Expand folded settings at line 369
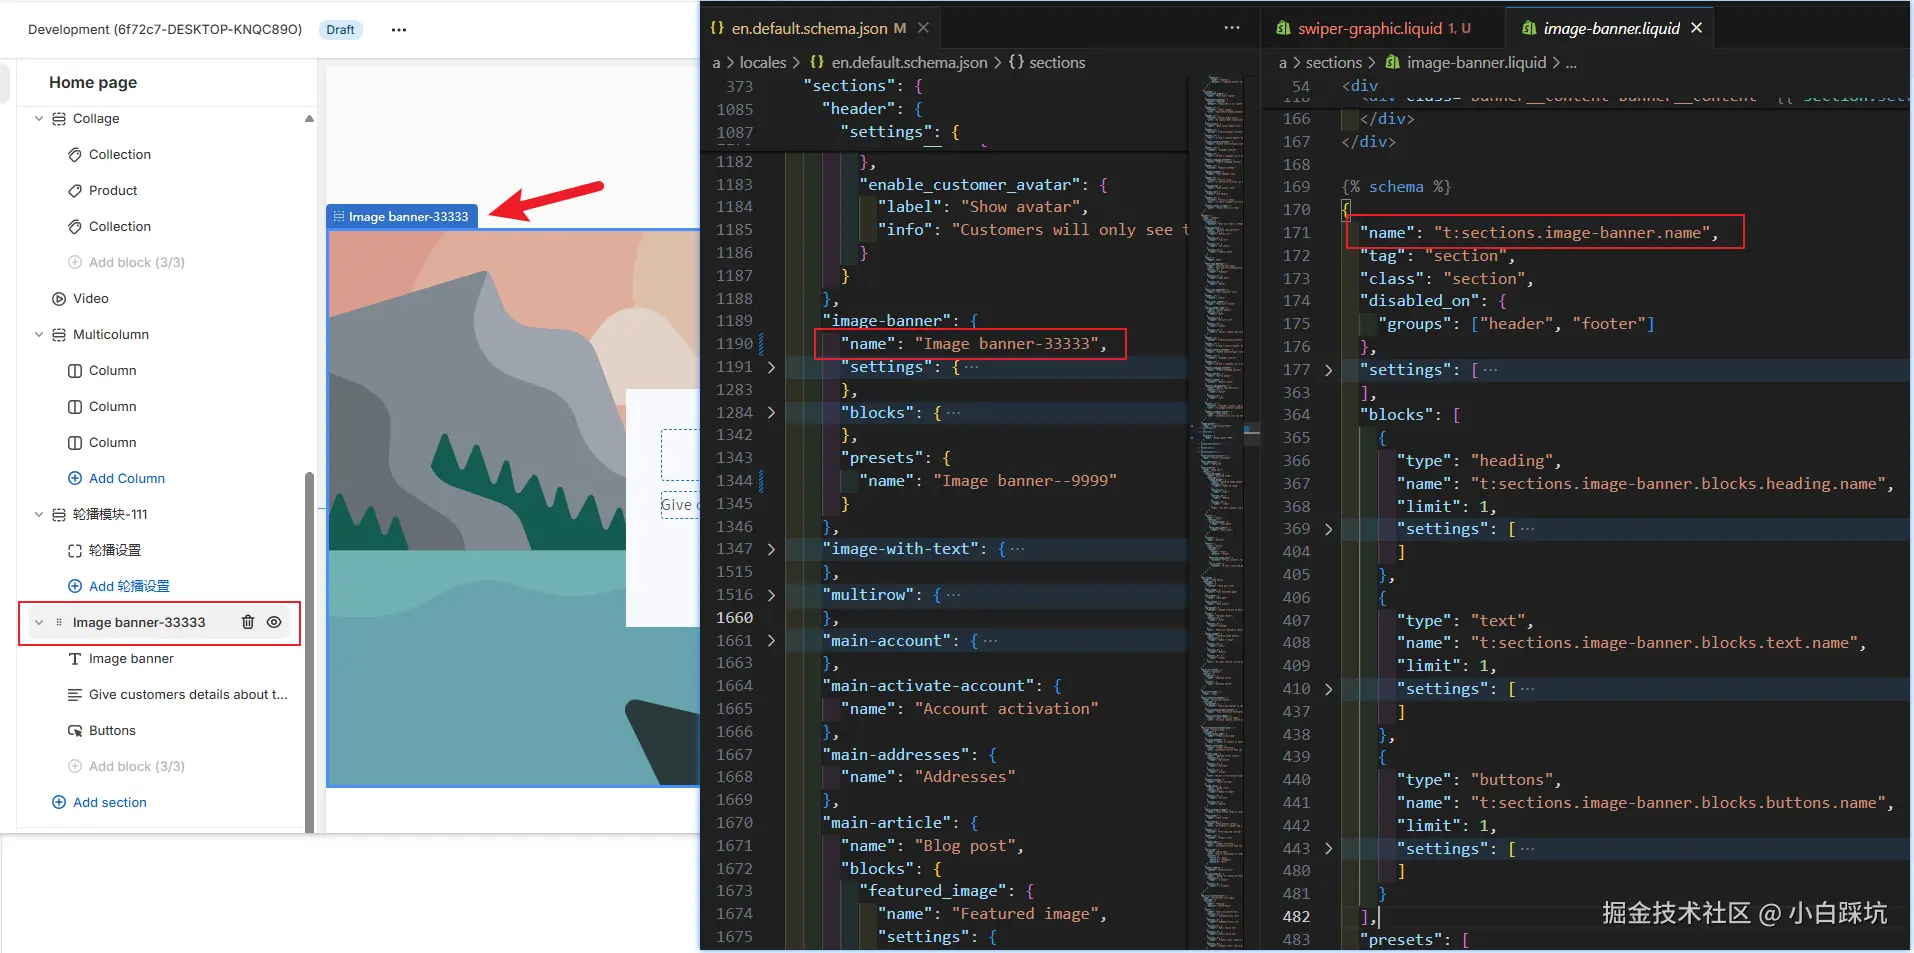The height and width of the screenshot is (953, 1914). pos(1328,529)
